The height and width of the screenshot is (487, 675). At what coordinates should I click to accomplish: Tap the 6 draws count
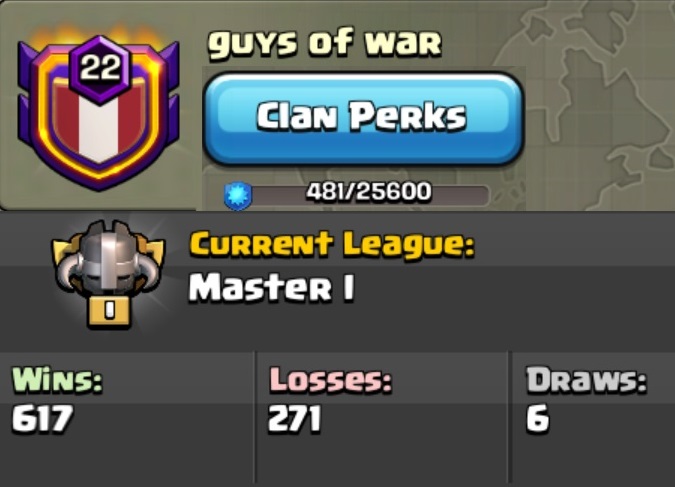pos(538,418)
